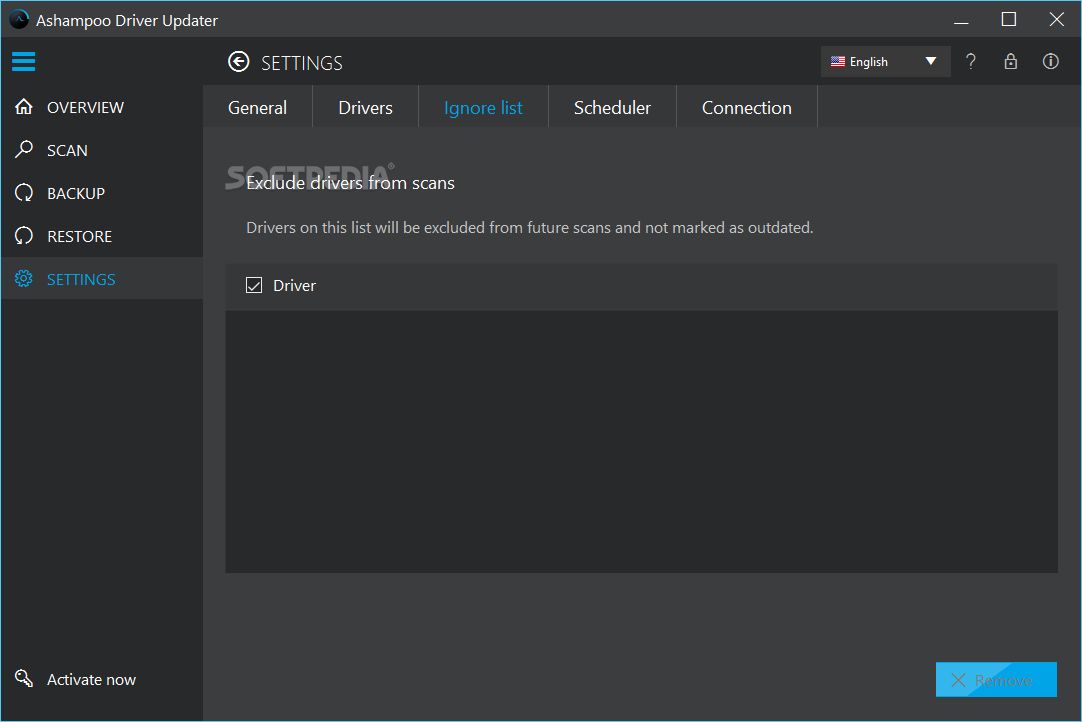Click the Backup circular icon
1082x722 pixels.
pyautogui.click(x=24, y=193)
